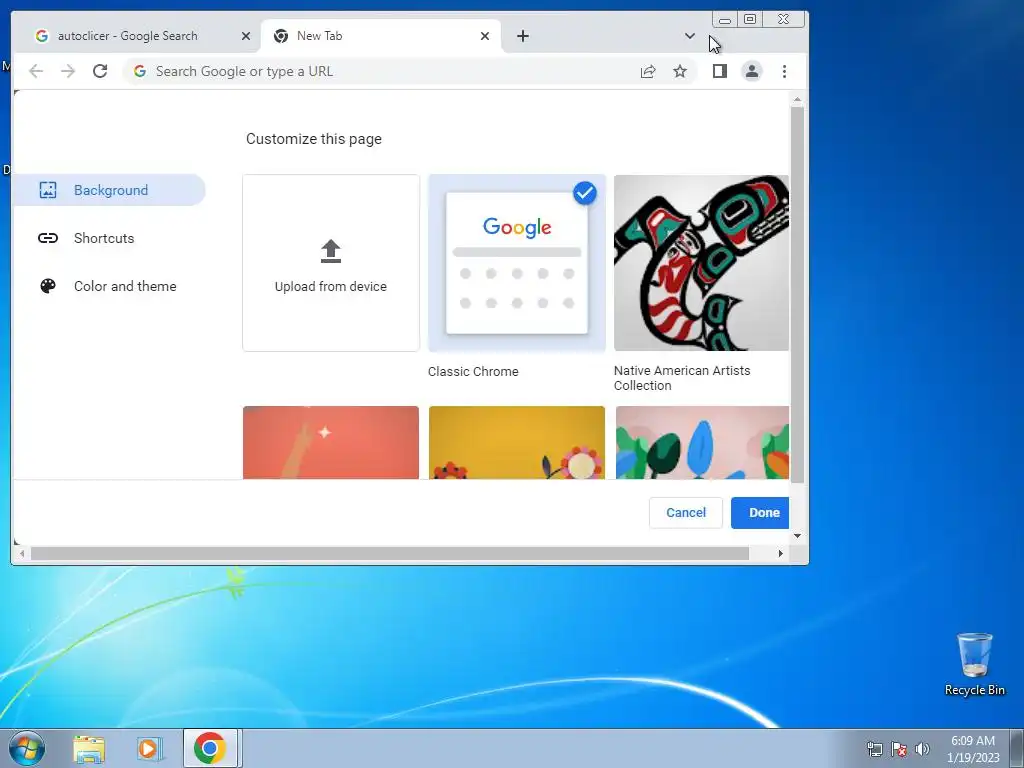The height and width of the screenshot is (768, 1024).
Task: Click the scroll down arrow
Action: coord(797,536)
